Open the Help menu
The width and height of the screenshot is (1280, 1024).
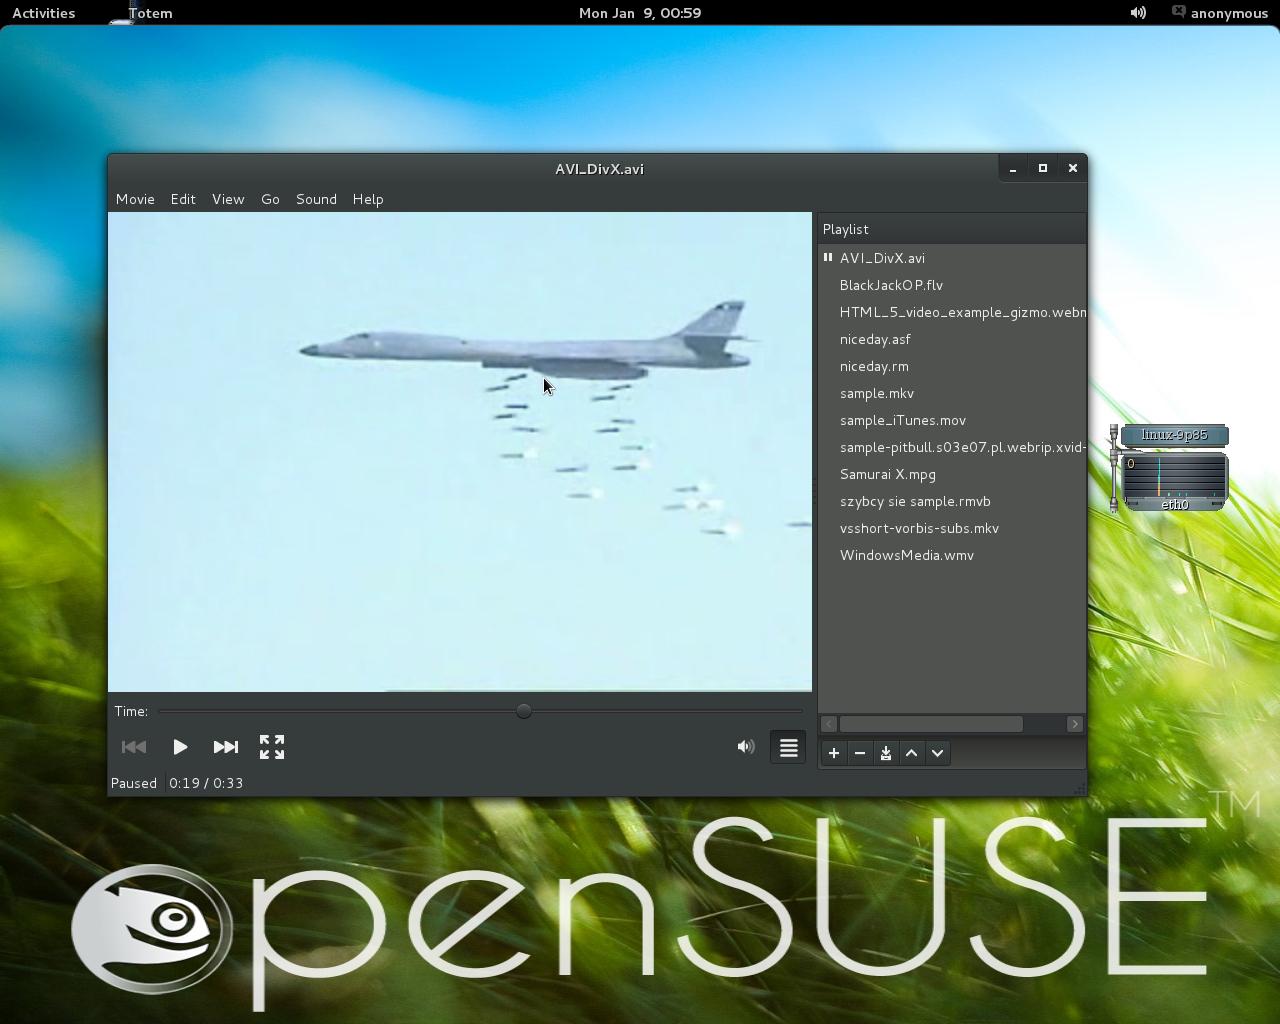(368, 199)
